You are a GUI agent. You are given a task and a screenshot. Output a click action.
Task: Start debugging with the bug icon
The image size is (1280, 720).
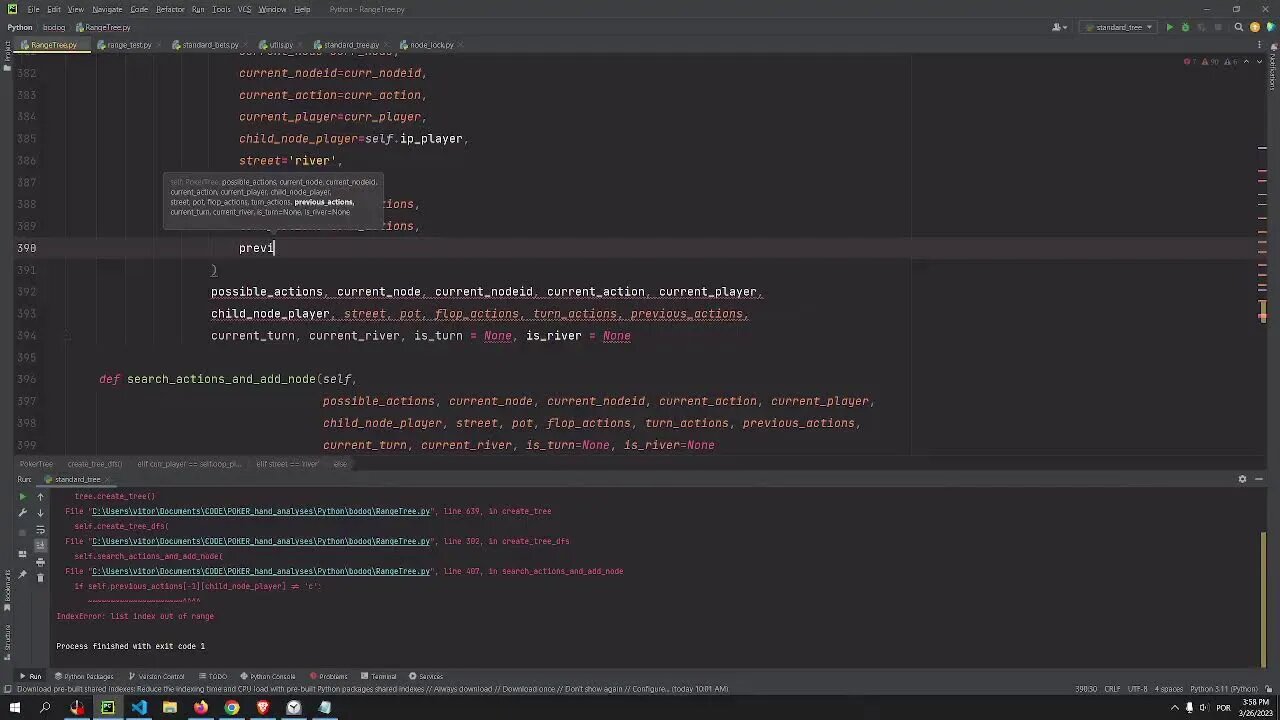coord(1185,27)
